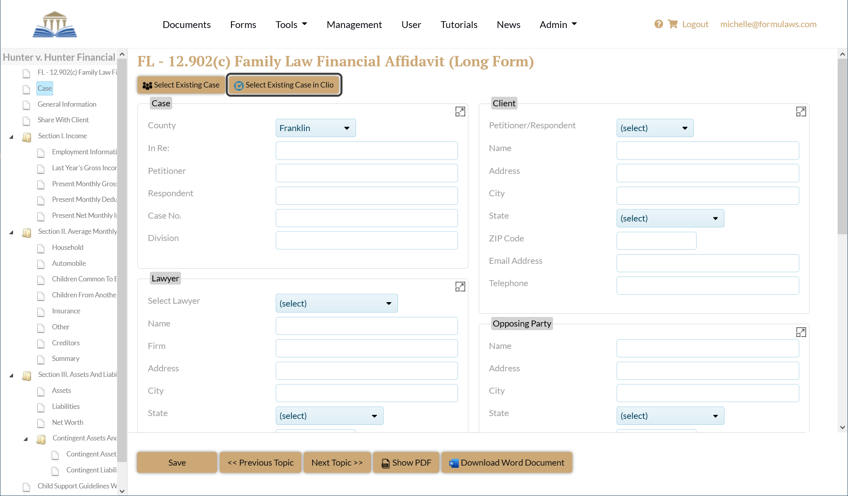
Task: Click the Case No. input field
Action: tap(367, 218)
